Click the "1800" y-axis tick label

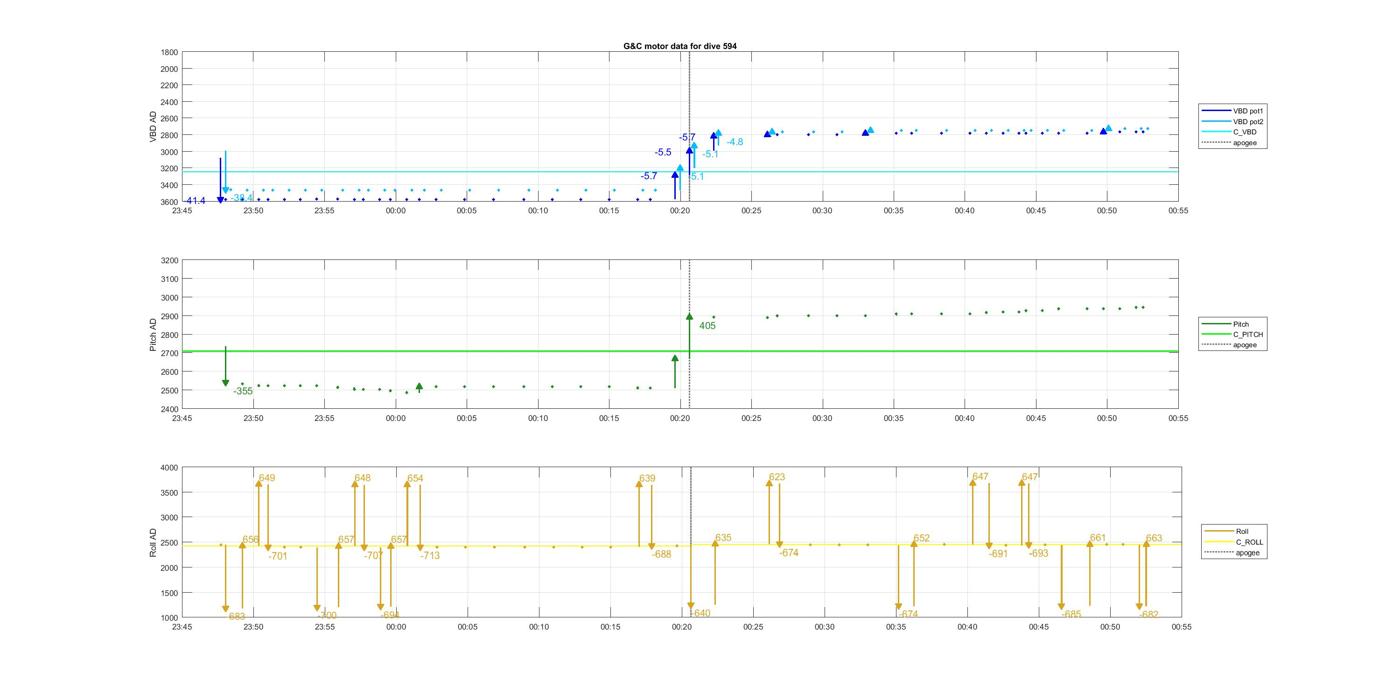[x=169, y=52]
